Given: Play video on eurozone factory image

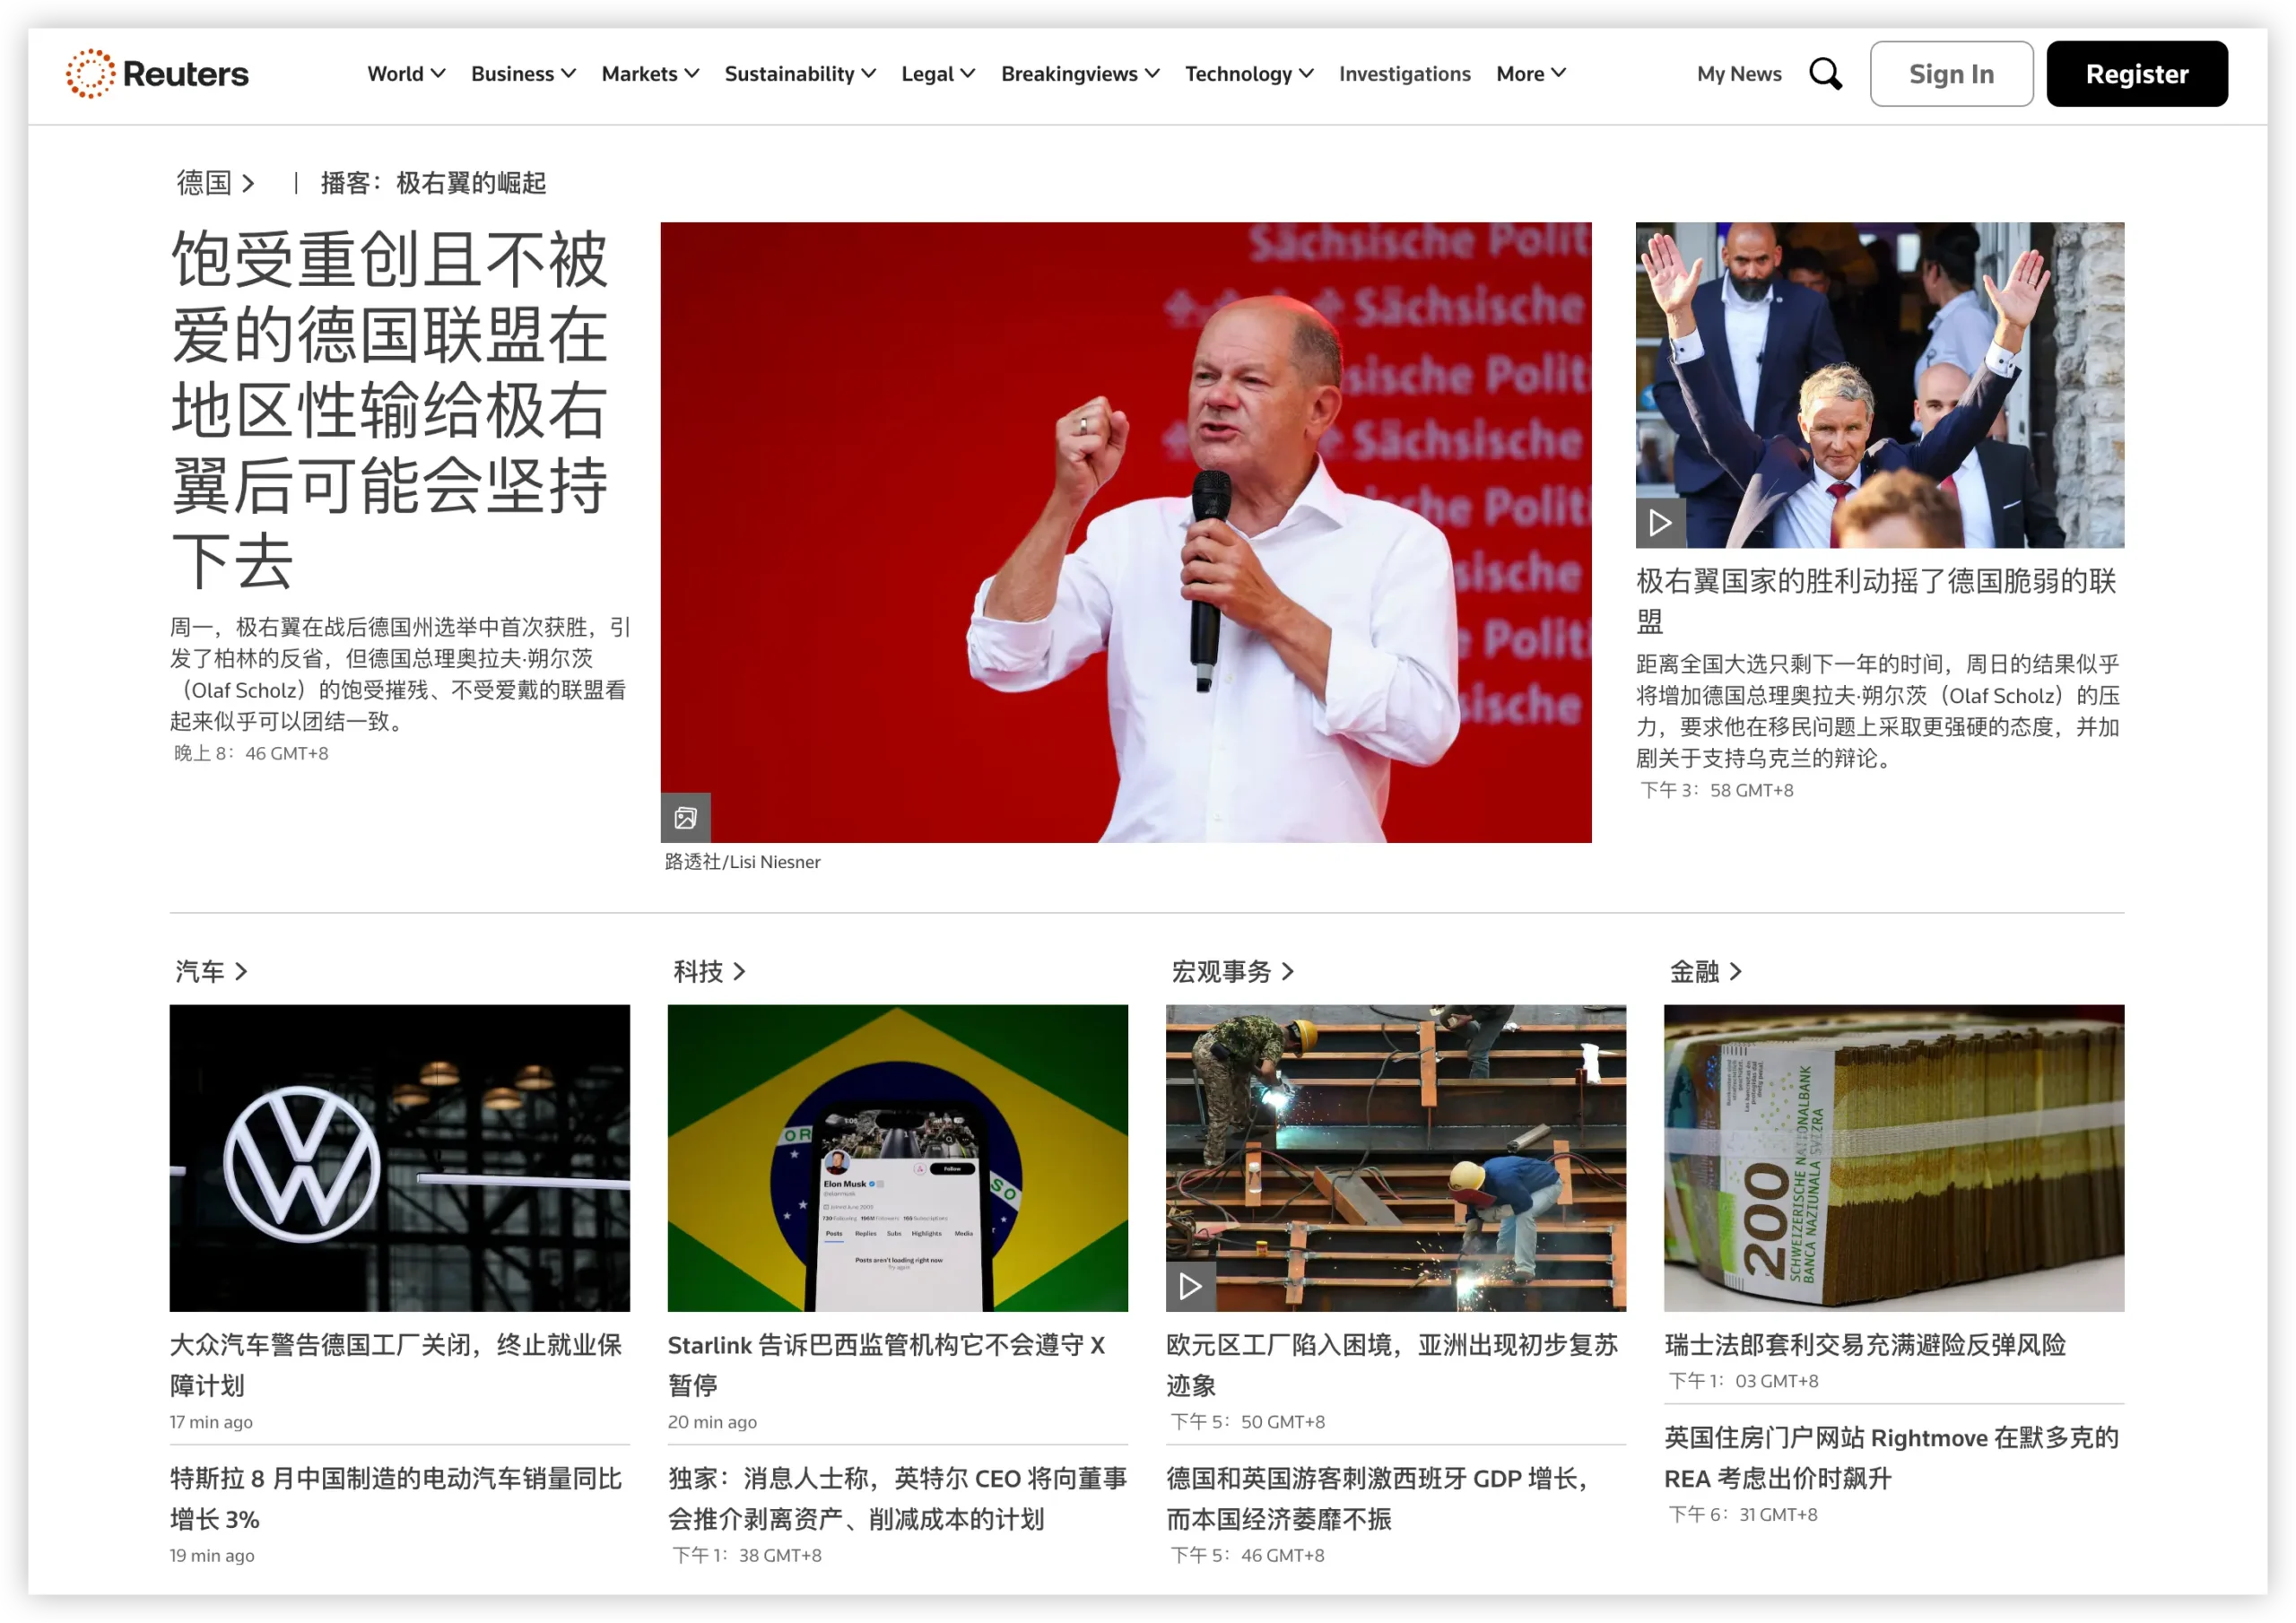Looking at the screenshot, I should pos(1190,1286).
